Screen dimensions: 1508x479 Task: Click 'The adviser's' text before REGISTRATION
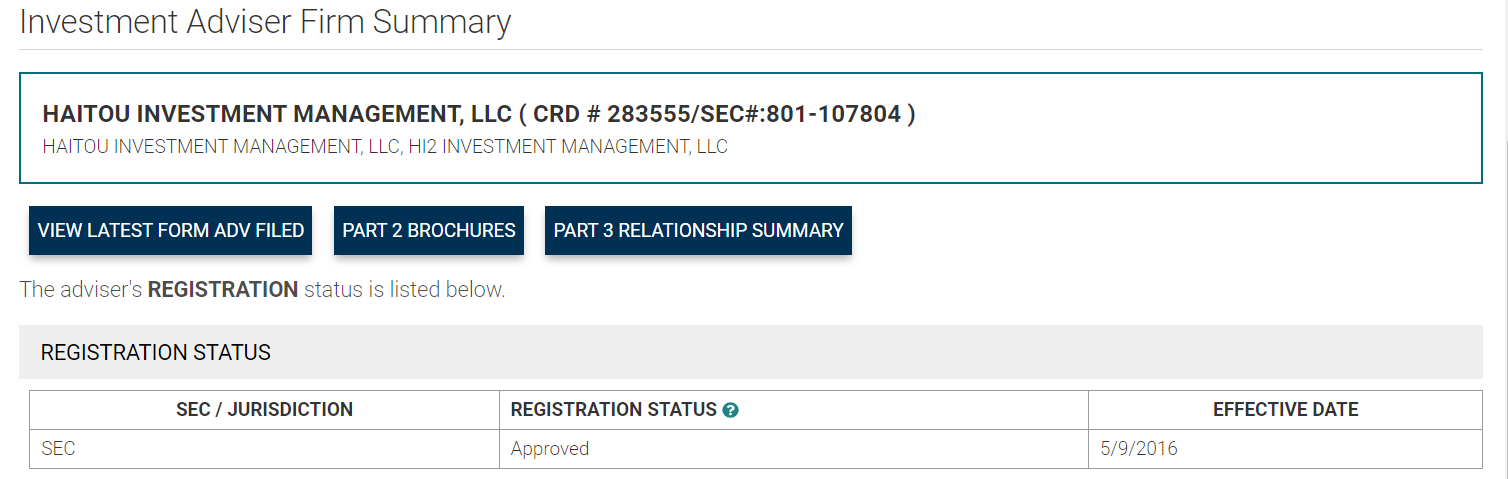coord(81,290)
